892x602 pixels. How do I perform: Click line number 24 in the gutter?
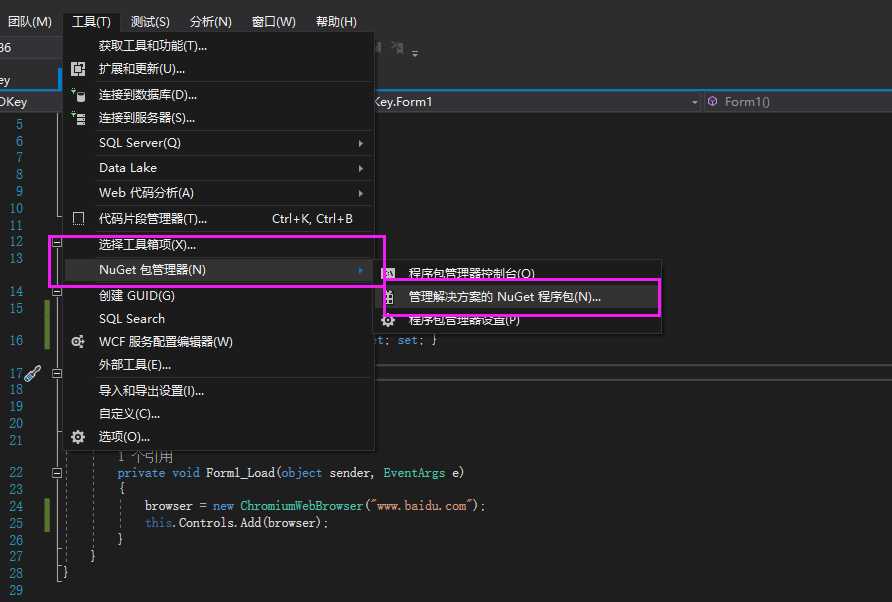(x=16, y=506)
